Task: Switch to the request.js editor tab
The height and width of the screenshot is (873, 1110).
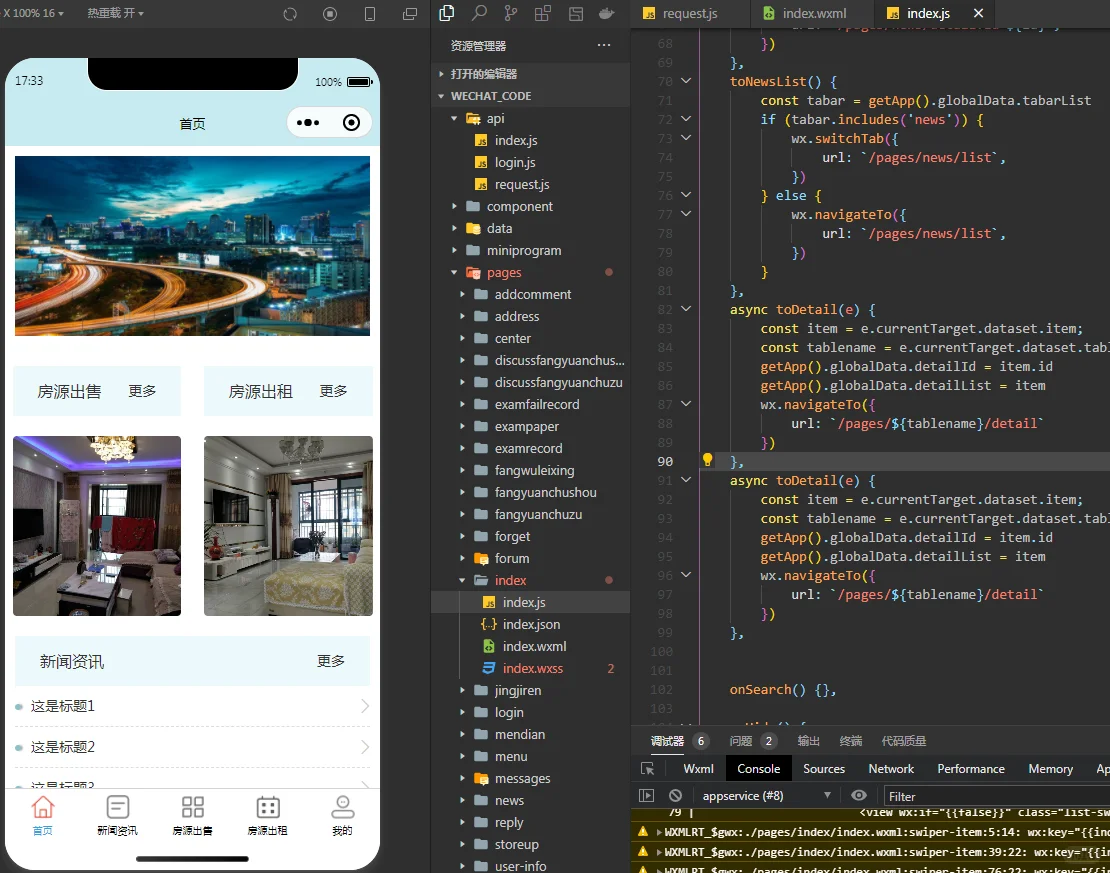Action: tap(681, 13)
